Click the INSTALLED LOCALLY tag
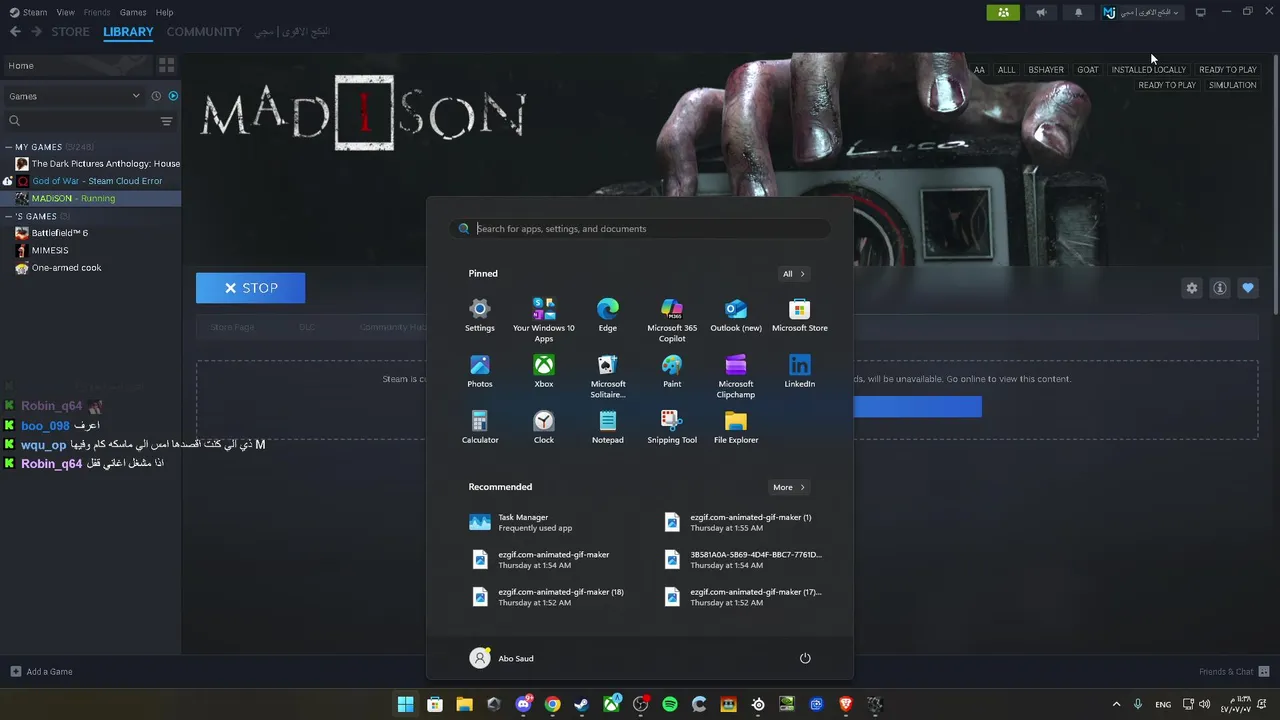This screenshot has height=720, width=1280. tap(1149, 70)
